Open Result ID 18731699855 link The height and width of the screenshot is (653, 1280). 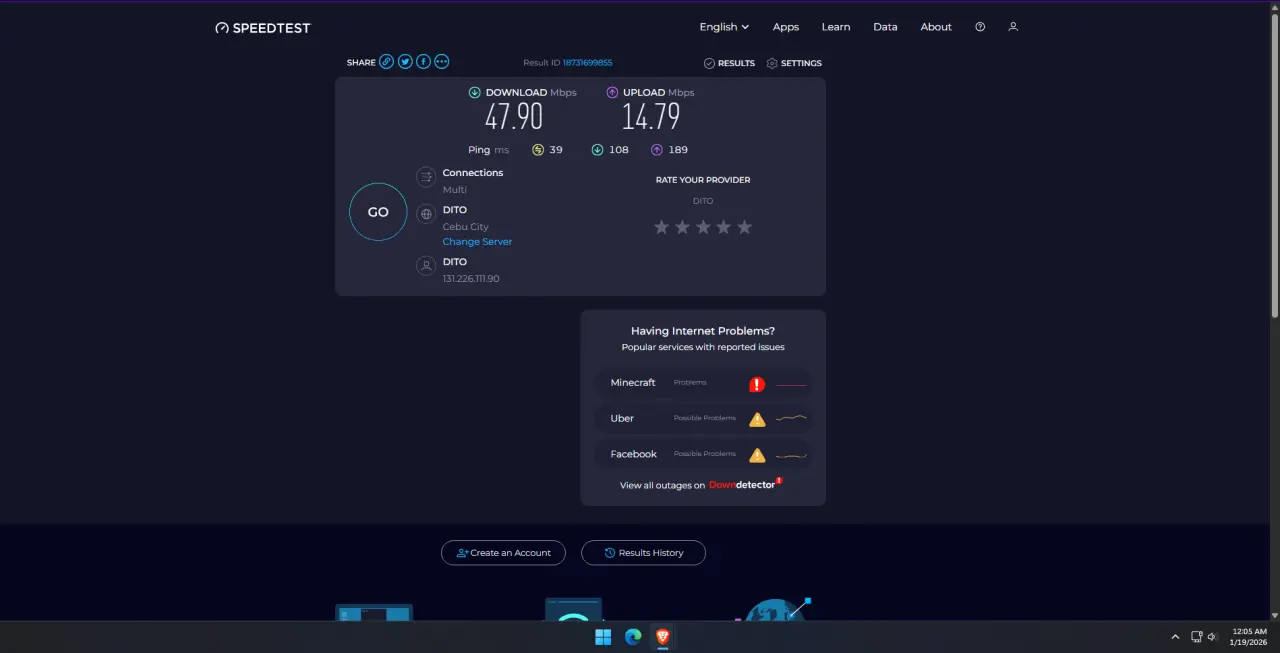pos(587,63)
